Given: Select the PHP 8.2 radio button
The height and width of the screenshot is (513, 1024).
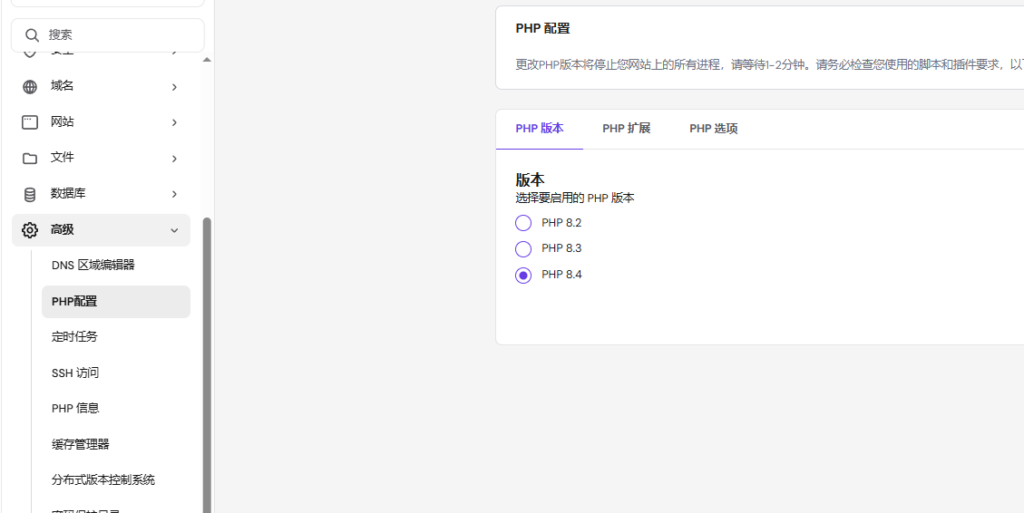Looking at the screenshot, I should tap(523, 223).
